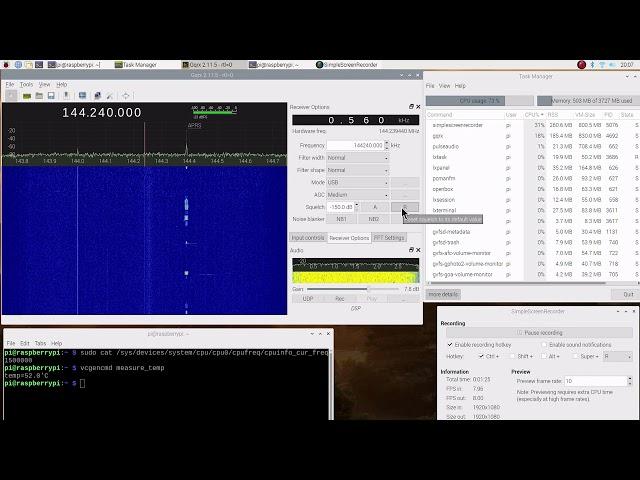Switch to Task Manager in the taskbar
The height and width of the screenshot is (480, 640).
136,64
